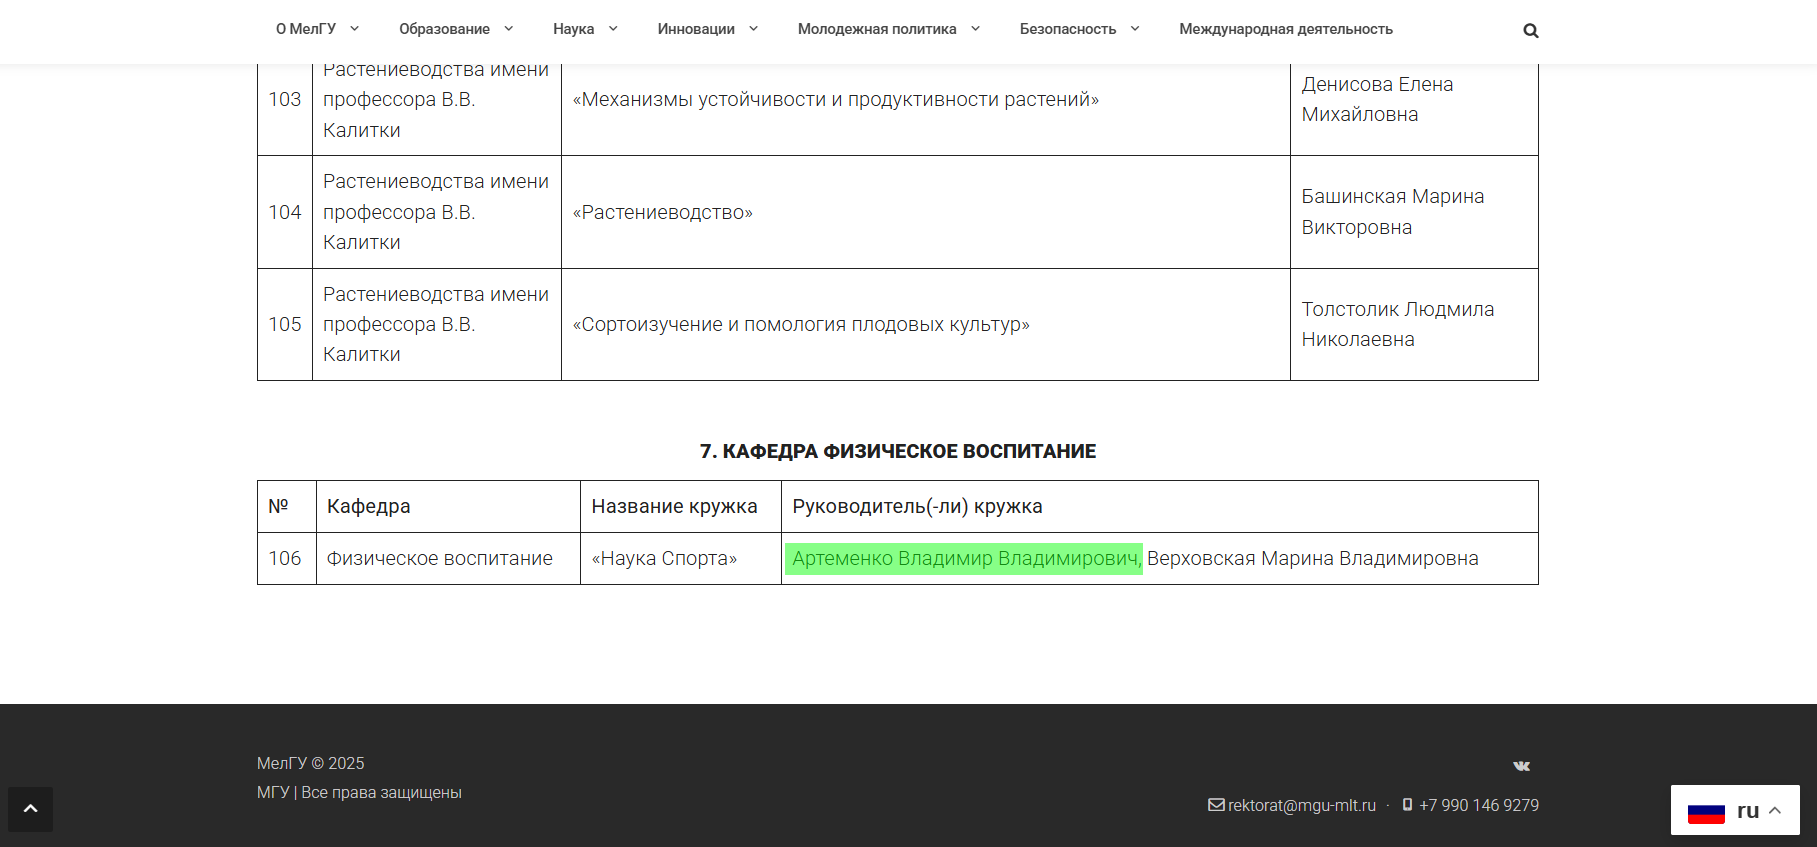The image size is (1817, 847).
Task: Click the МелГУ © 2025 text
Action: click(x=310, y=763)
